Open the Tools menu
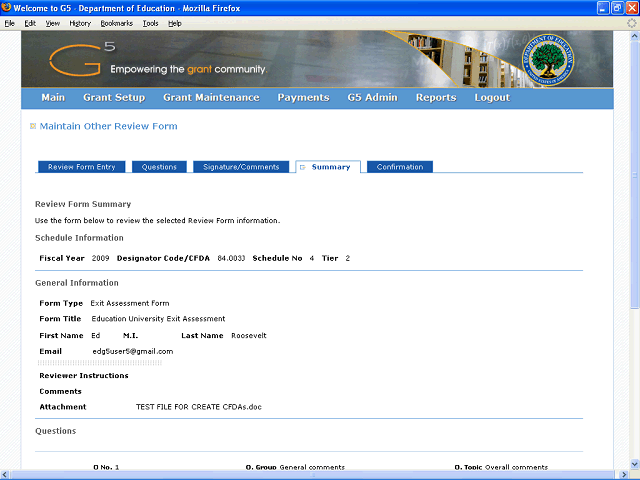The width and height of the screenshot is (640, 480). pyautogui.click(x=150, y=23)
